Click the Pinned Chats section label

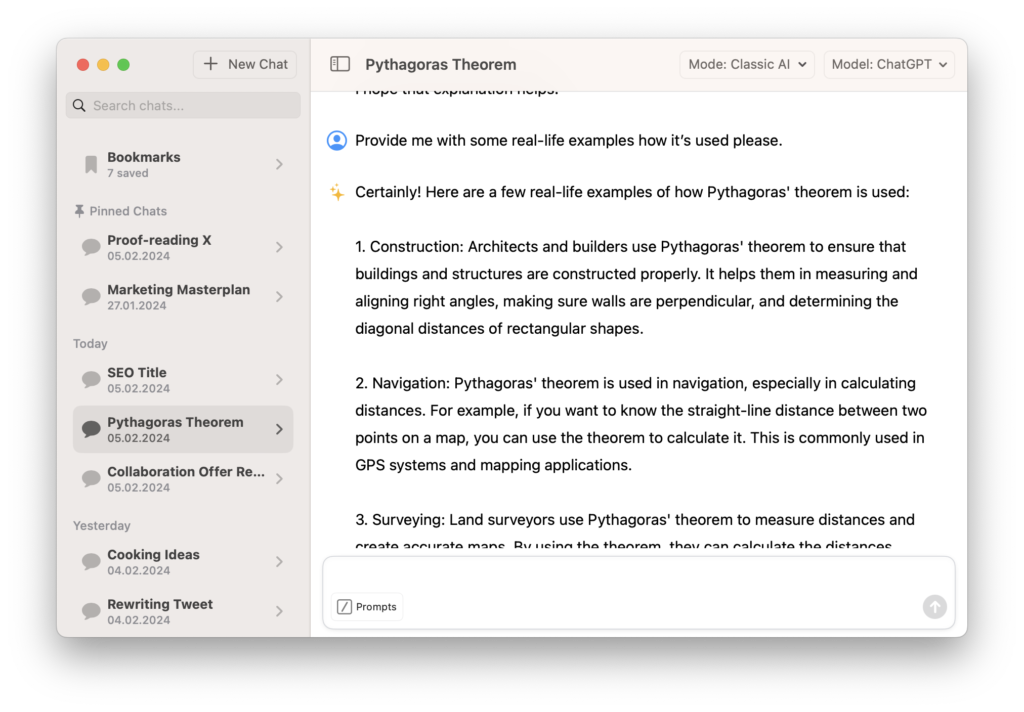128,211
